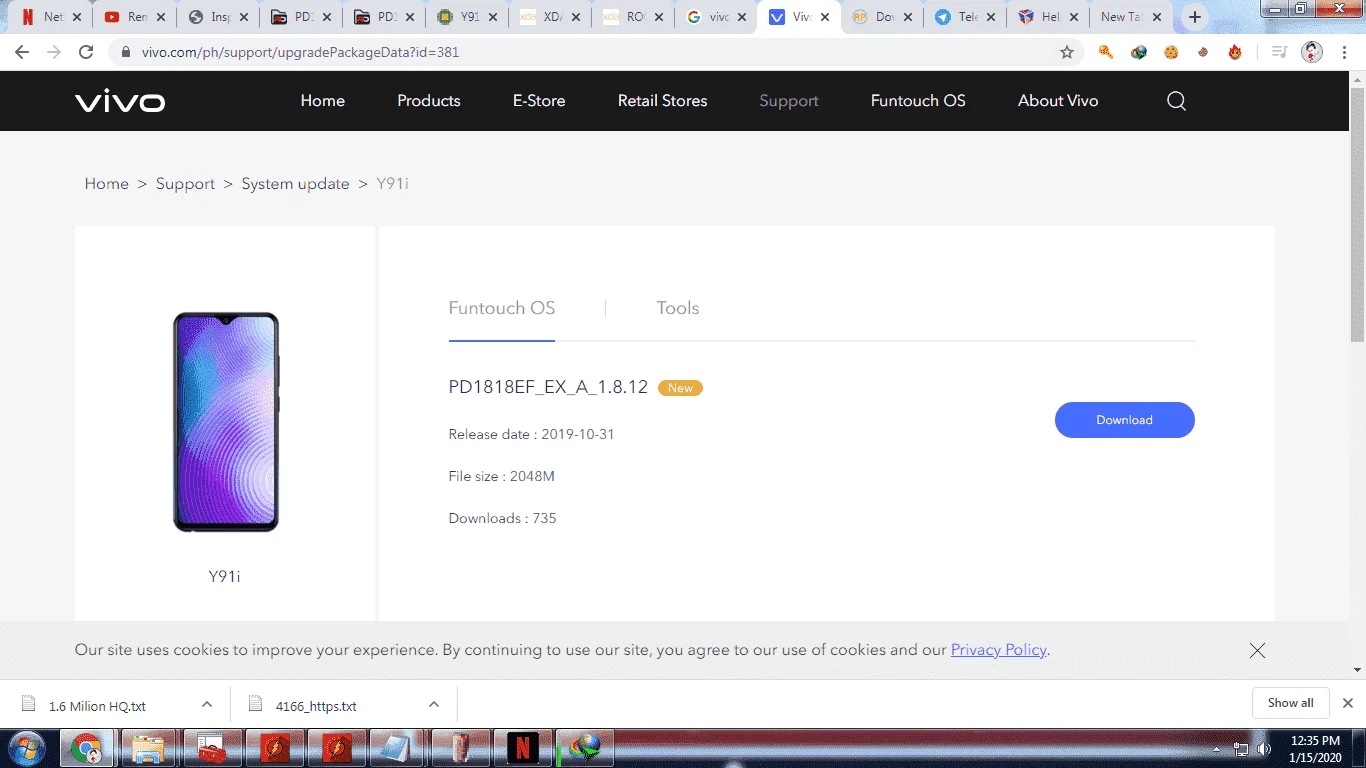Open a new tab with the plus button
This screenshot has width=1366, height=768.
click(1194, 17)
